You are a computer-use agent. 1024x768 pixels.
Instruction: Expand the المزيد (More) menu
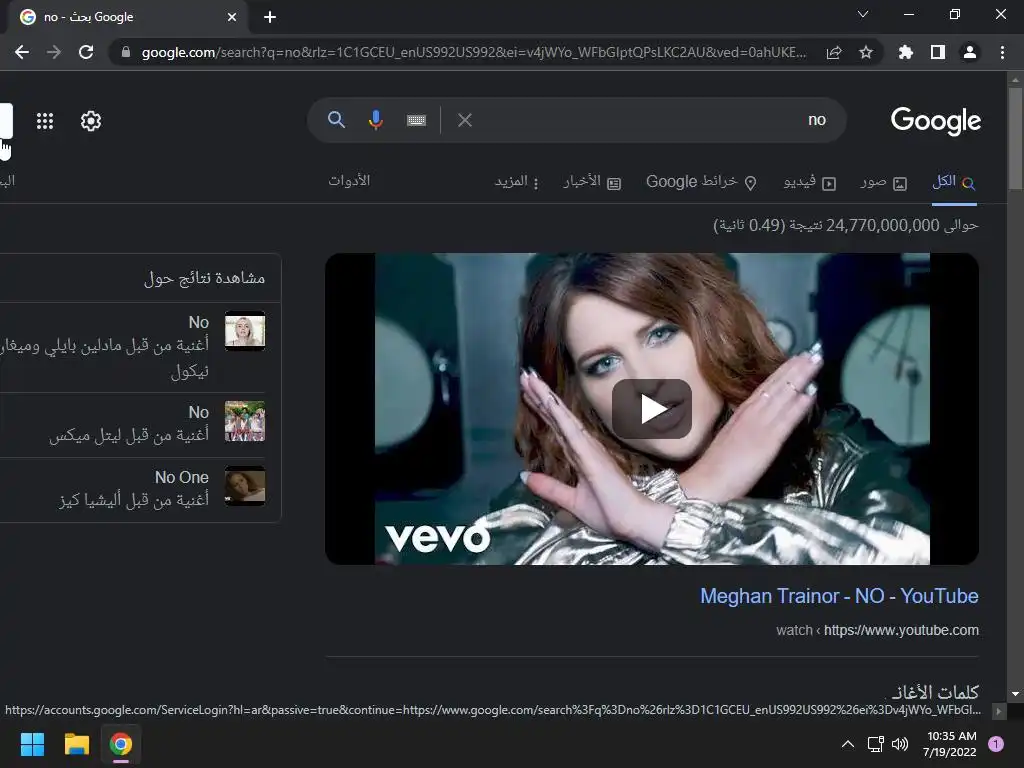tap(517, 182)
